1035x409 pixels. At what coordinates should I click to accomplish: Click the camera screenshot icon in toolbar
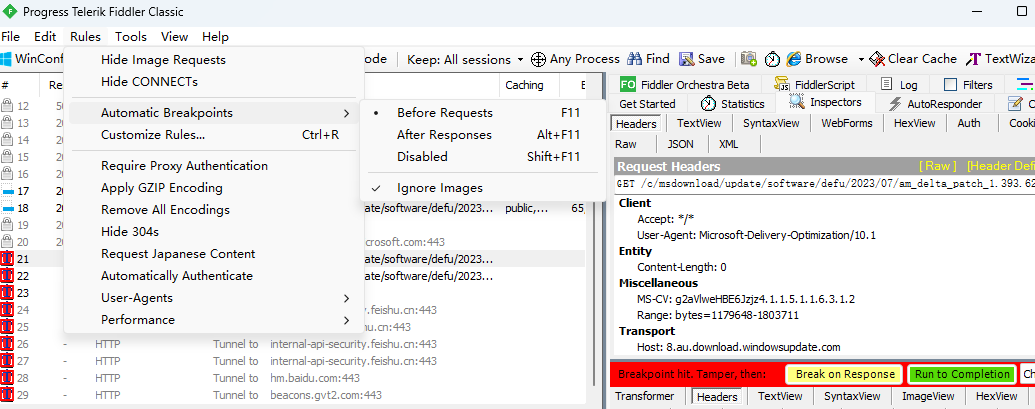[748, 59]
